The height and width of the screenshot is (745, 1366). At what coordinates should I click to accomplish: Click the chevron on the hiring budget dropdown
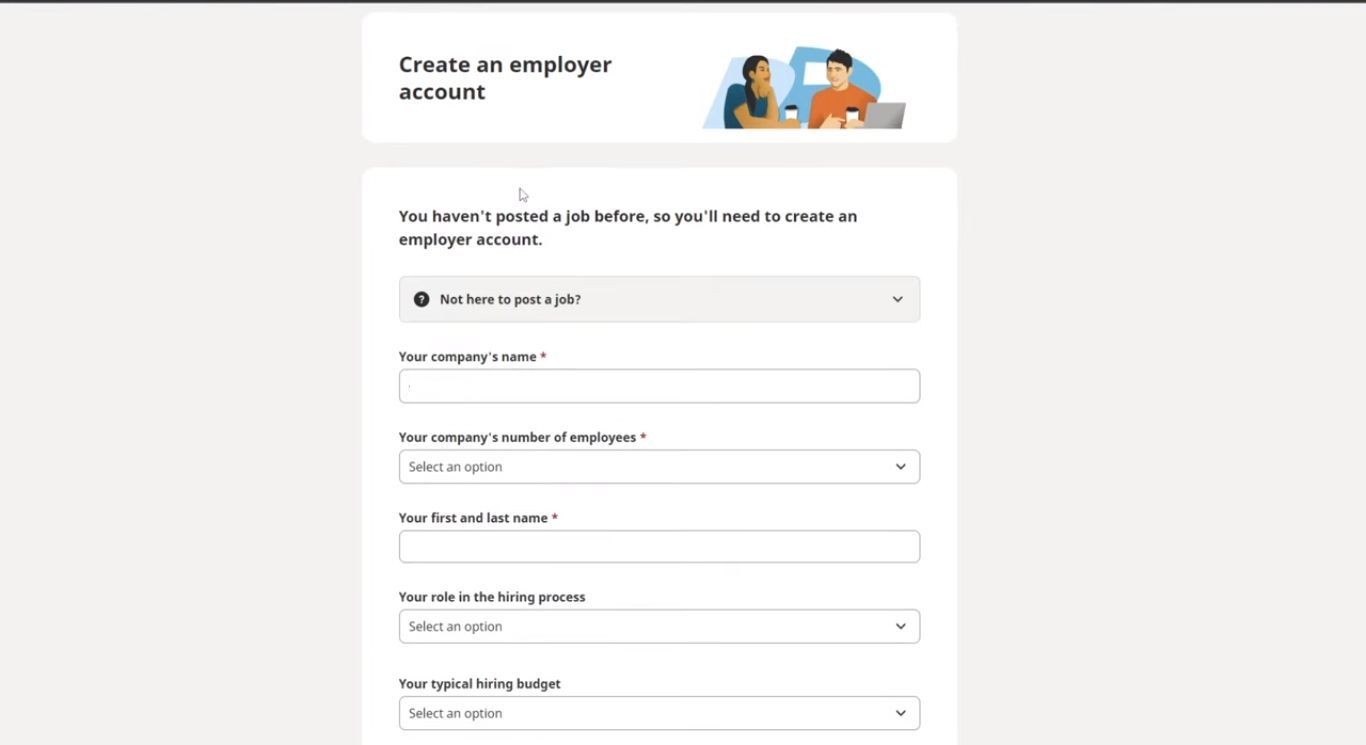(x=897, y=713)
